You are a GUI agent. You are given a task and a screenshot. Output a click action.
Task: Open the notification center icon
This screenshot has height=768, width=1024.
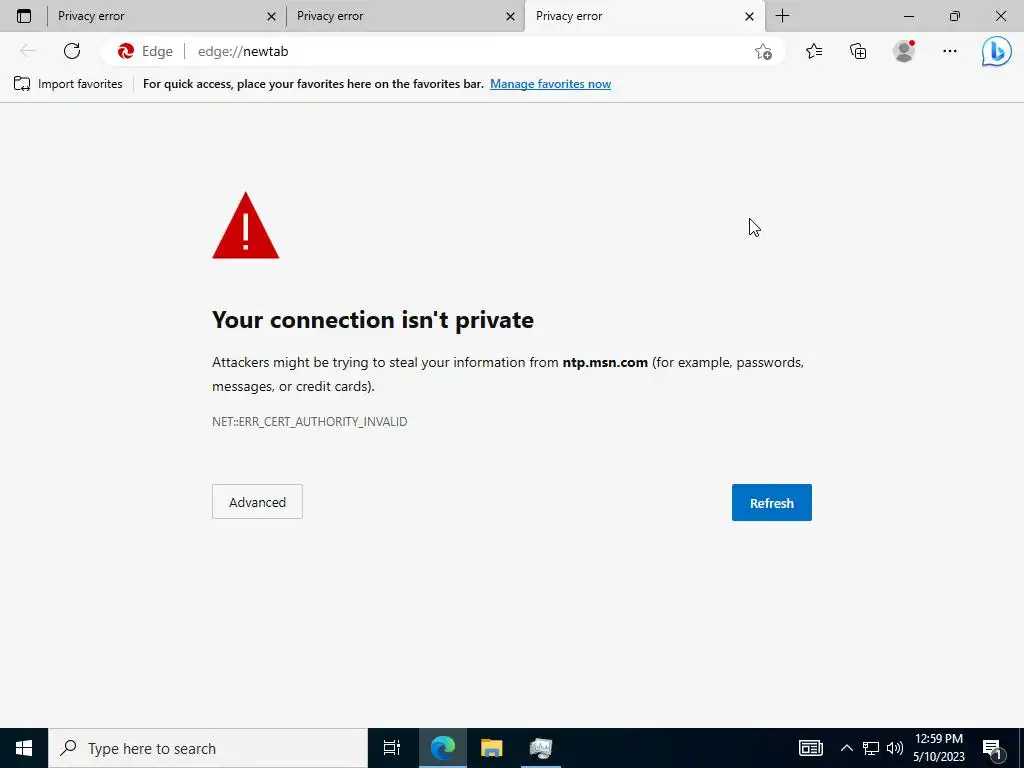point(993,748)
